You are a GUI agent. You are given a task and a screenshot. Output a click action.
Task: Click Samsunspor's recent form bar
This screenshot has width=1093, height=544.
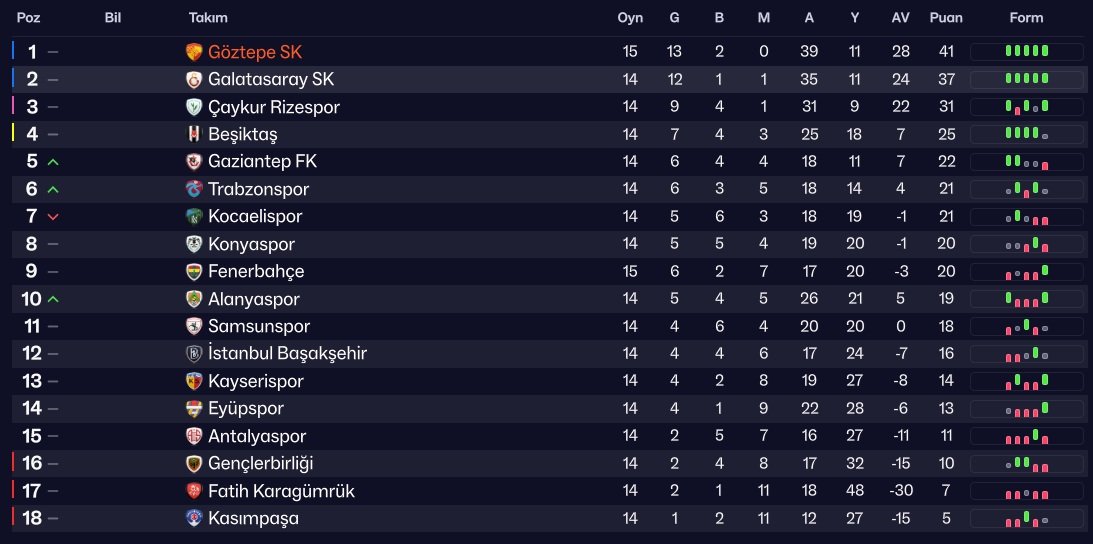point(1027,326)
